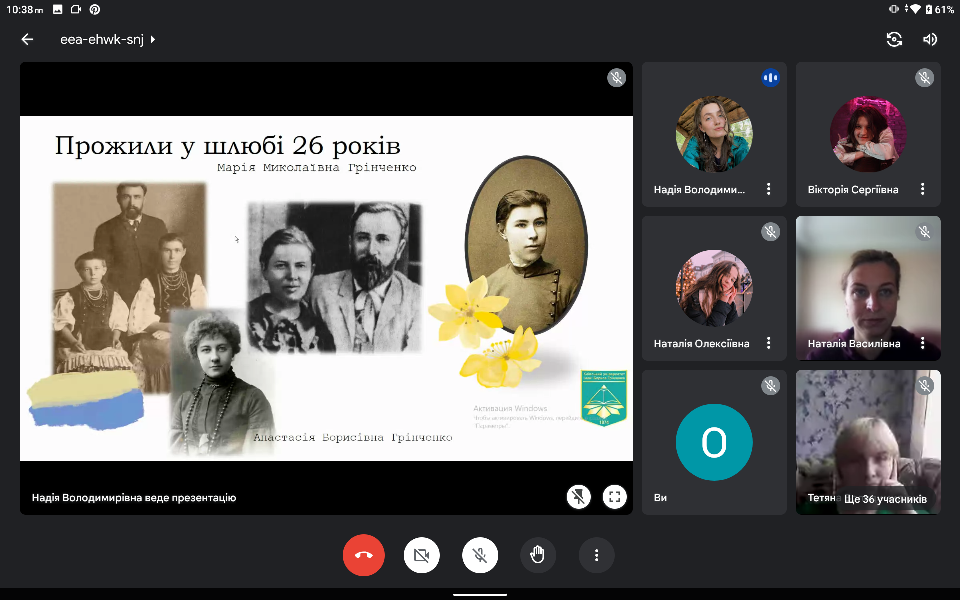The image size is (960, 600).
Task: Tap the back arrow to leave the call view
Action: (x=27, y=39)
